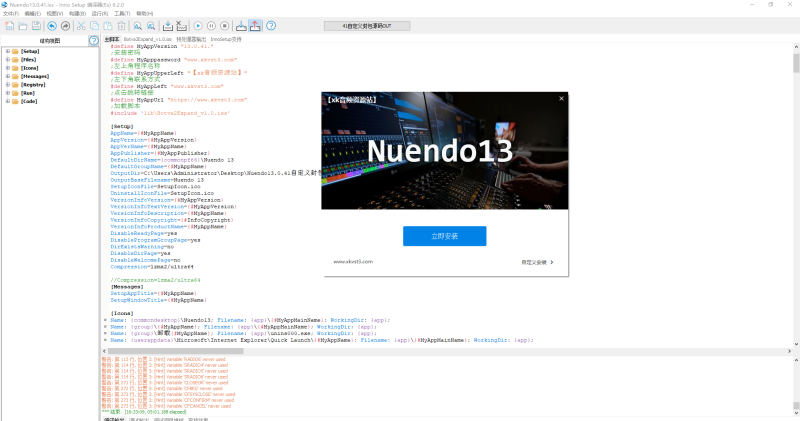Stop compilation with the crossed tray icon
Viewport: 800px width, 421px height.
click(x=181, y=26)
